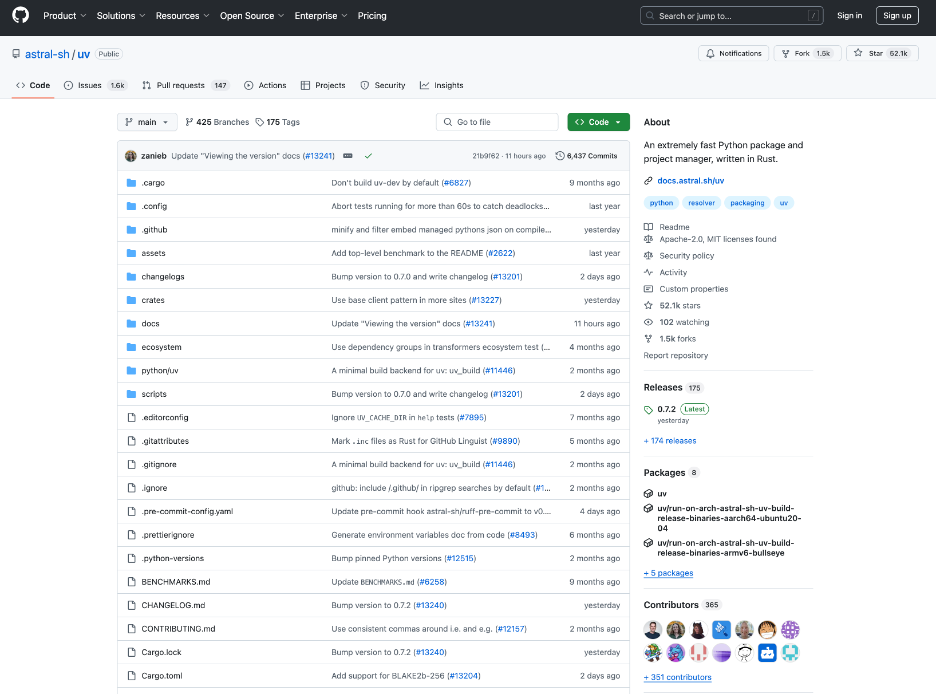Switch to the Insights tab

click(441, 85)
